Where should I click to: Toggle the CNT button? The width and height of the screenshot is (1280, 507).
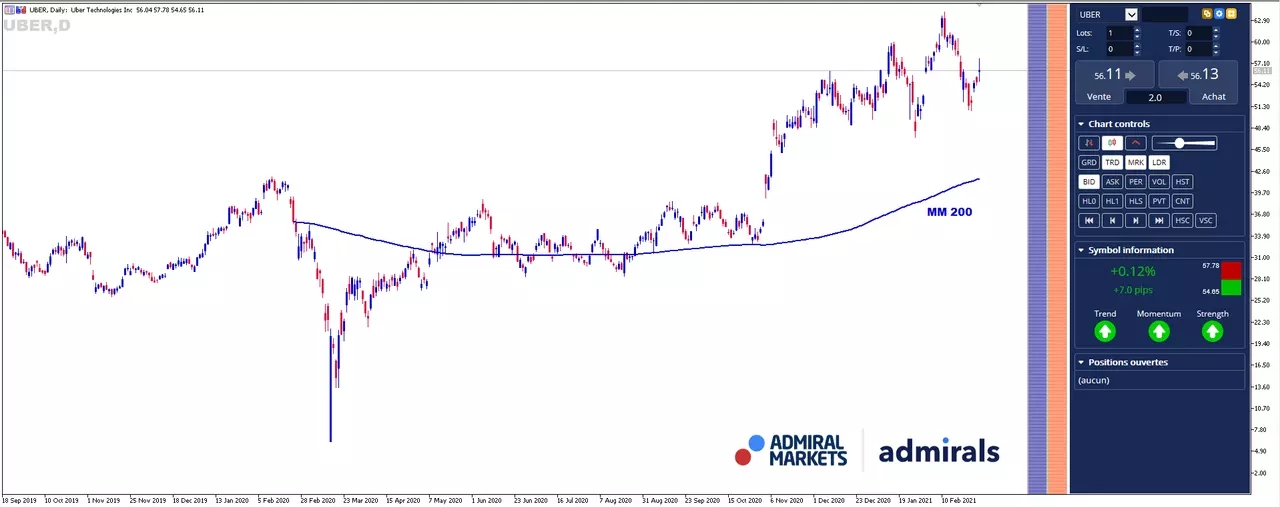[1182, 201]
